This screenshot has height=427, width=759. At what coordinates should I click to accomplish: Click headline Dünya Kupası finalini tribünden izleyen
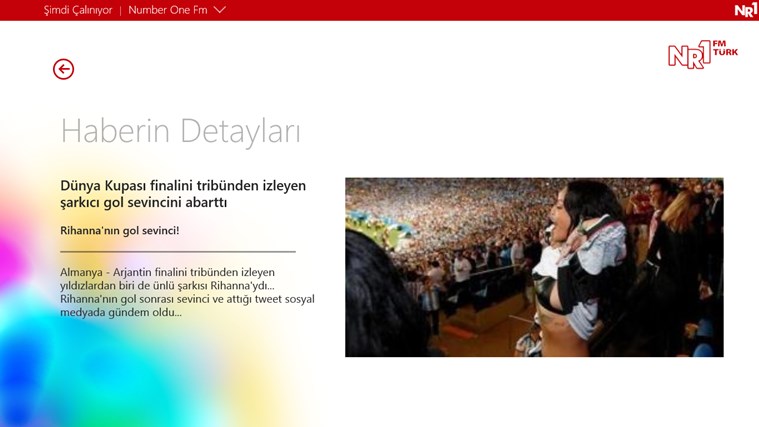click(x=183, y=194)
